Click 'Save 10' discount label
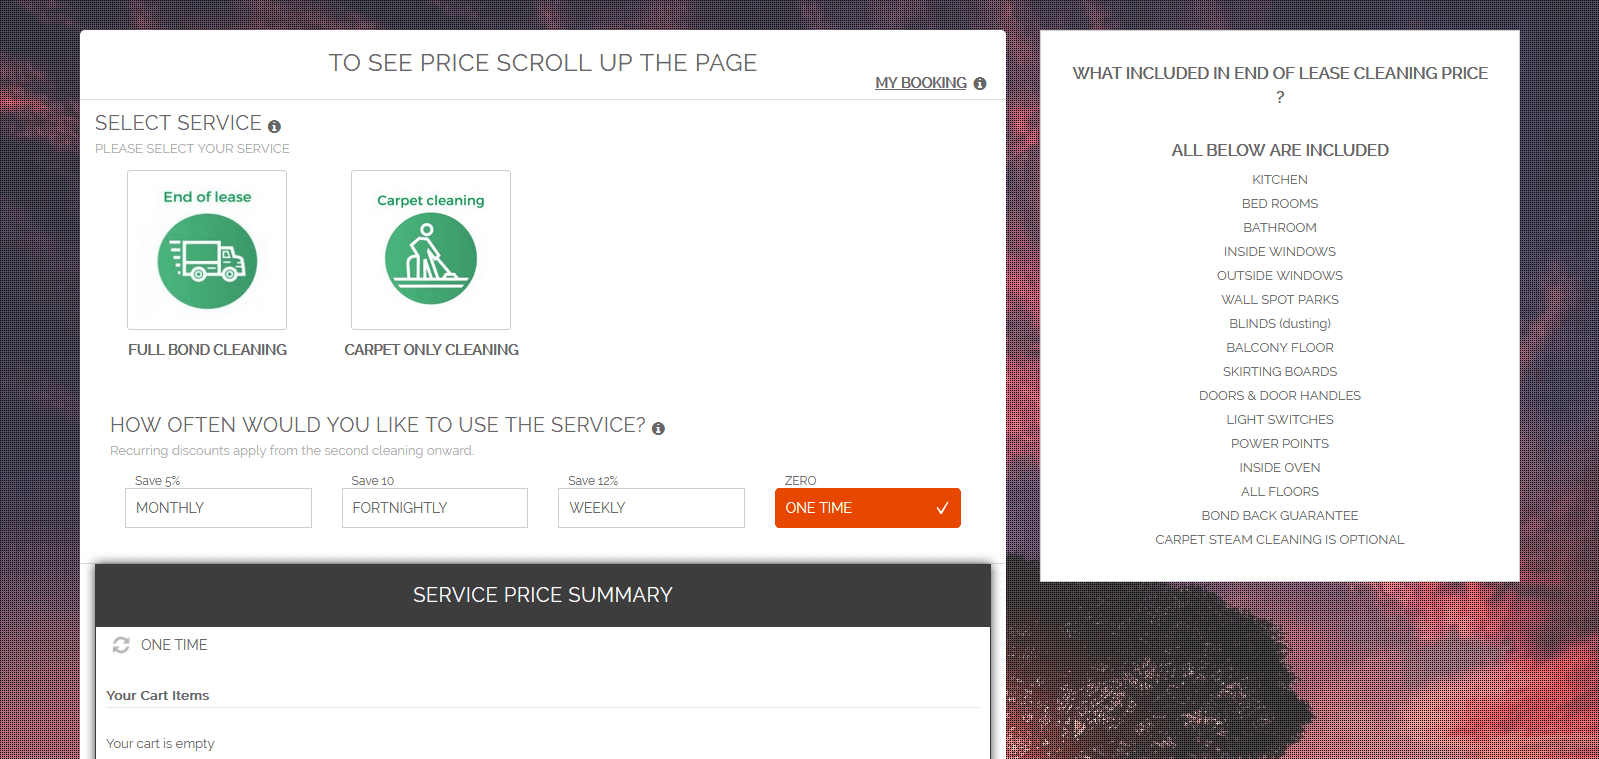Image resolution: width=1599 pixels, height=759 pixels. 373,481
